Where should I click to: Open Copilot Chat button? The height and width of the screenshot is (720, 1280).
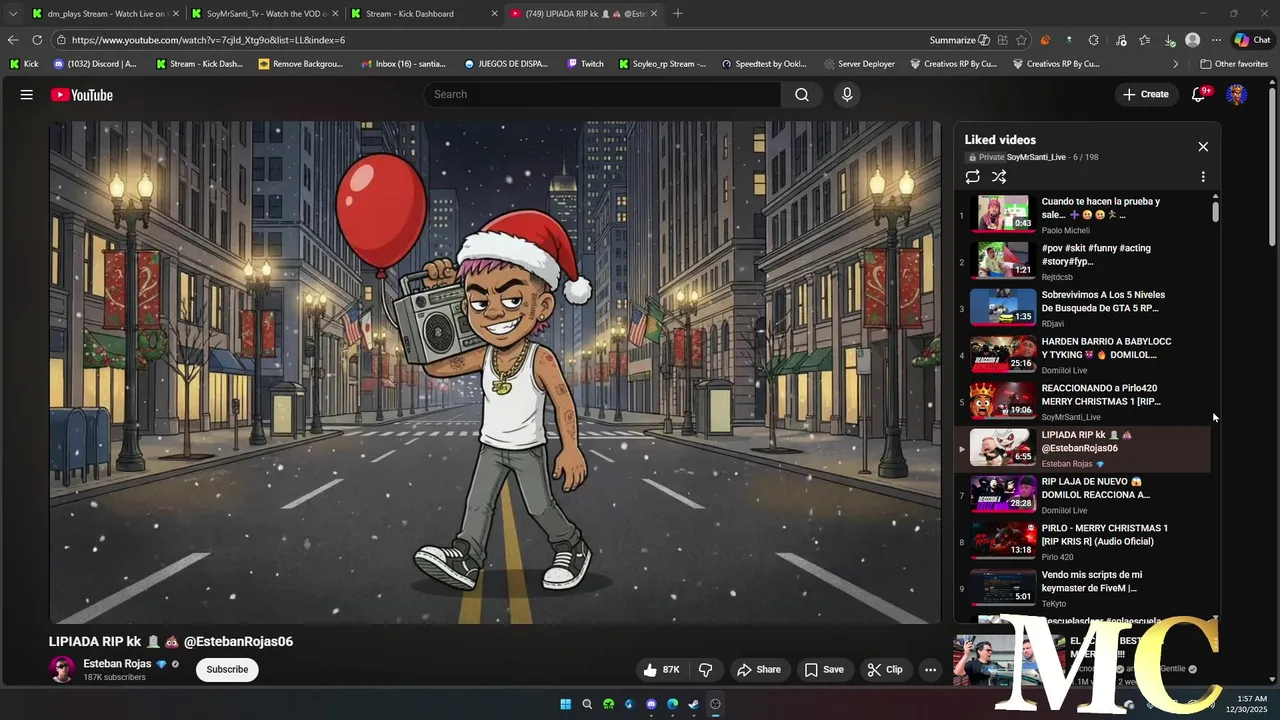coord(1252,40)
